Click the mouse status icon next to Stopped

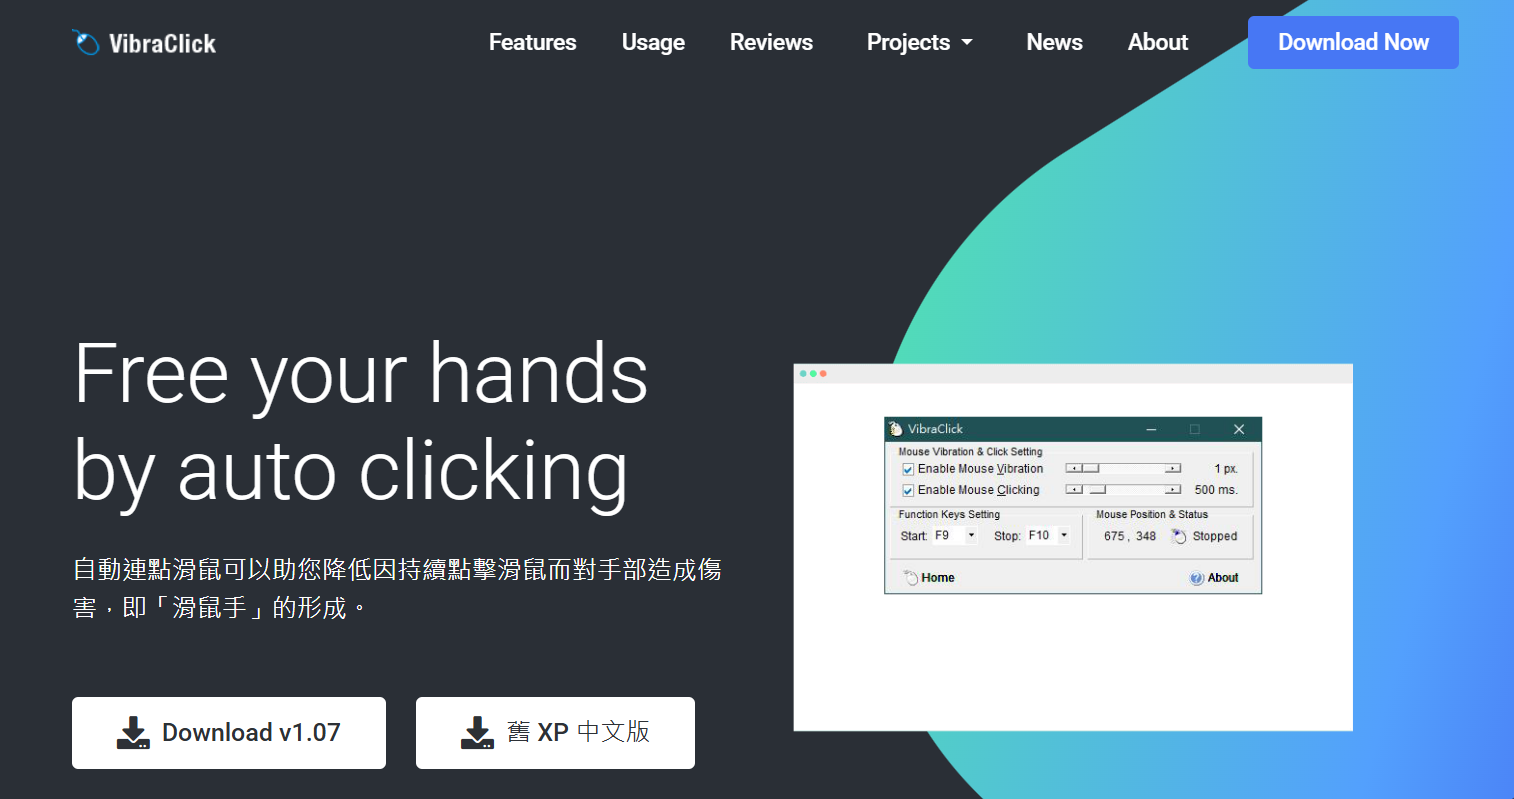pos(1179,536)
